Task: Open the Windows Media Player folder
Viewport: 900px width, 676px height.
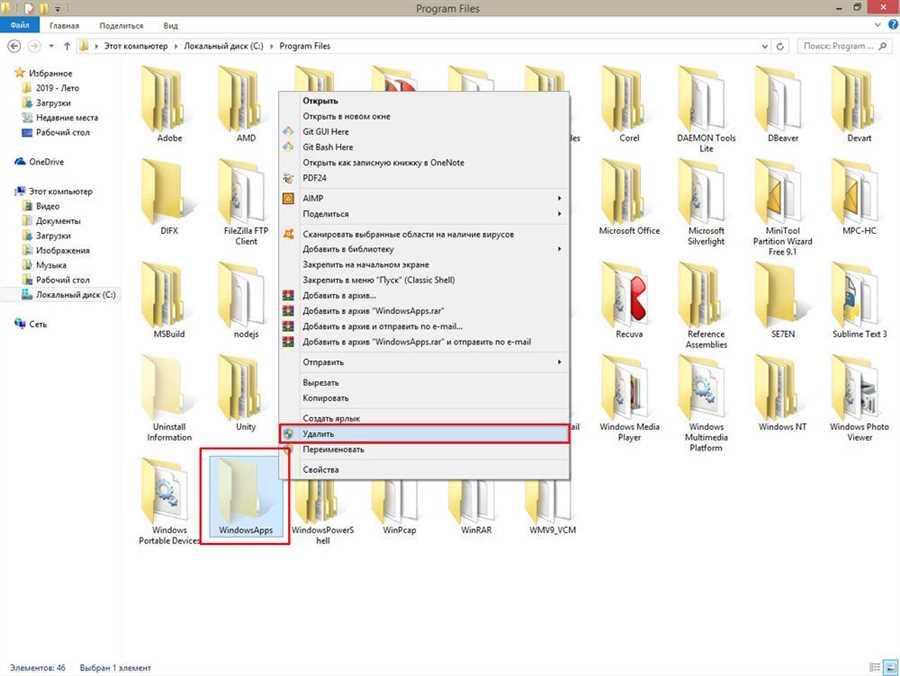Action: [629, 398]
